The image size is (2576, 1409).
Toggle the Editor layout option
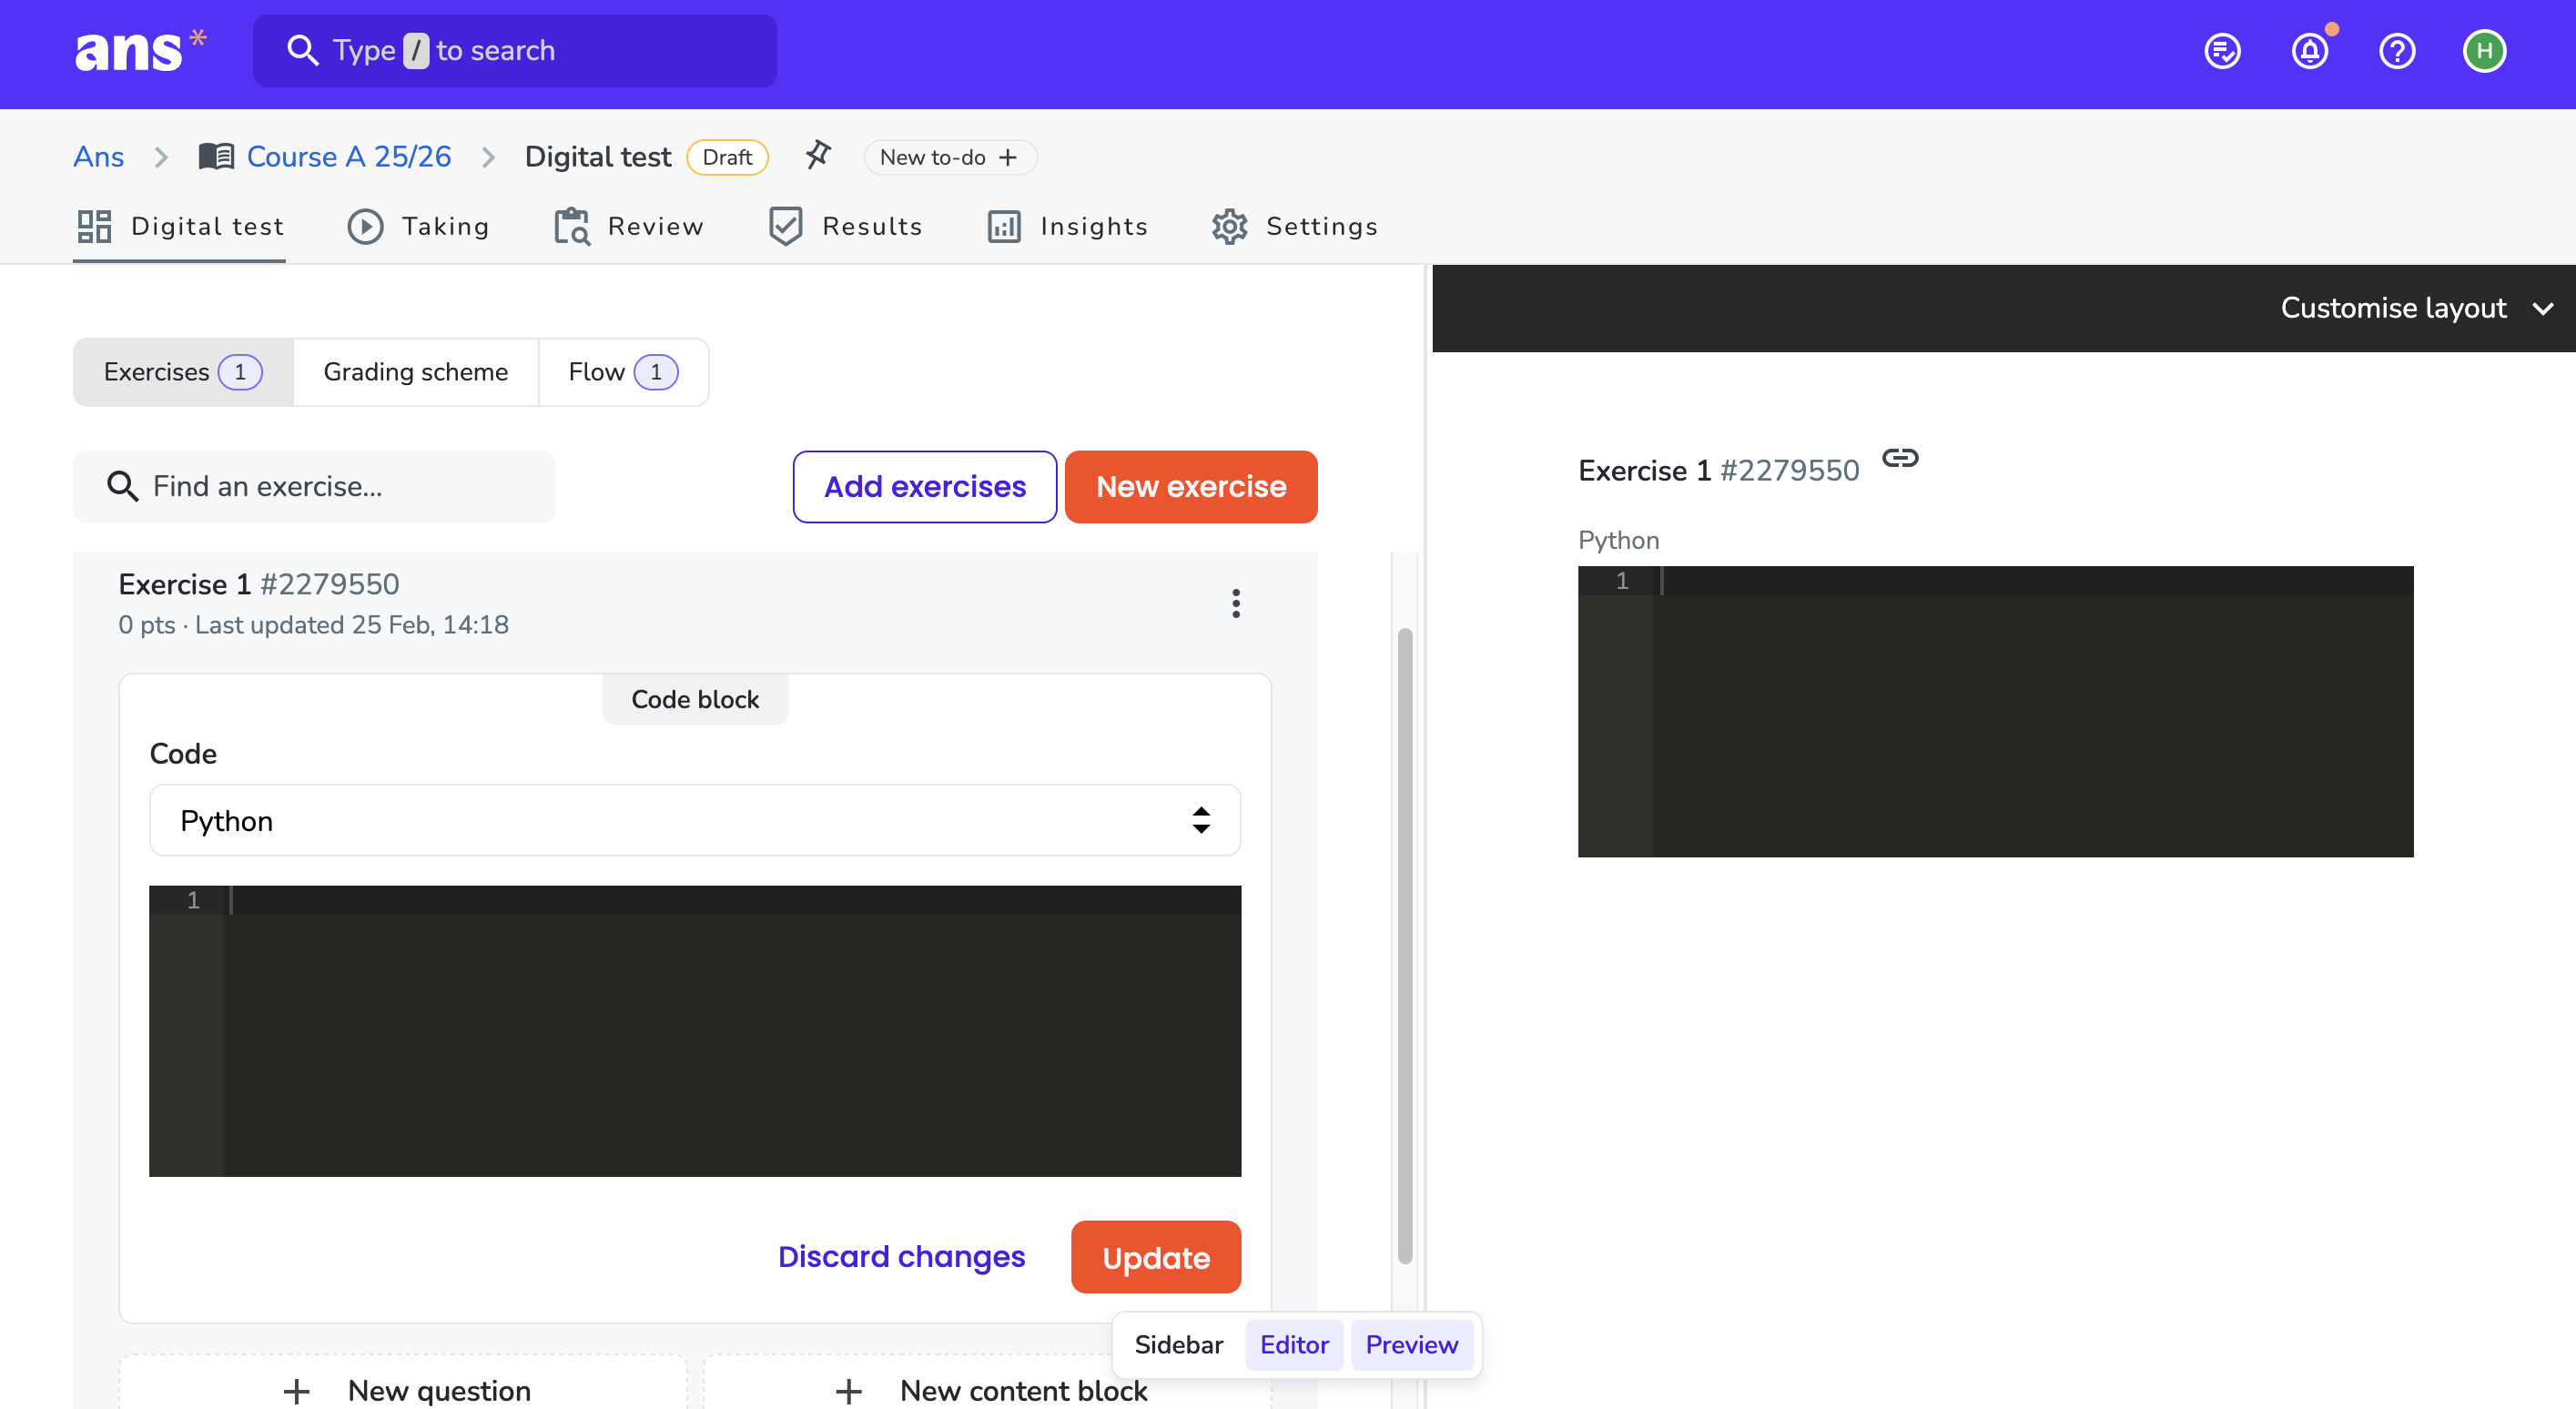click(x=1294, y=1344)
